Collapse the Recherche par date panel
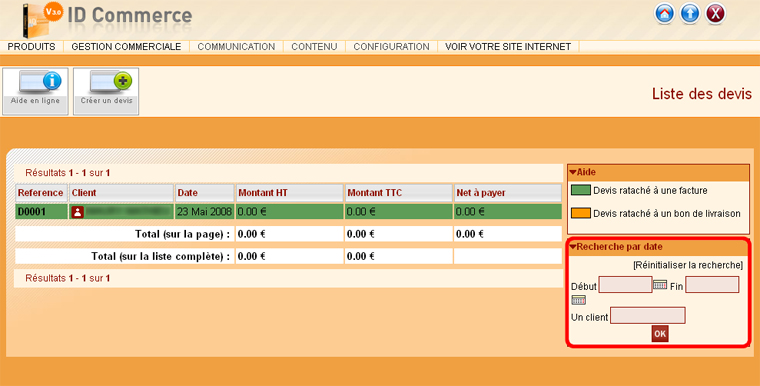Viewport: 760px width, 386px height. [x=573, y=247]
